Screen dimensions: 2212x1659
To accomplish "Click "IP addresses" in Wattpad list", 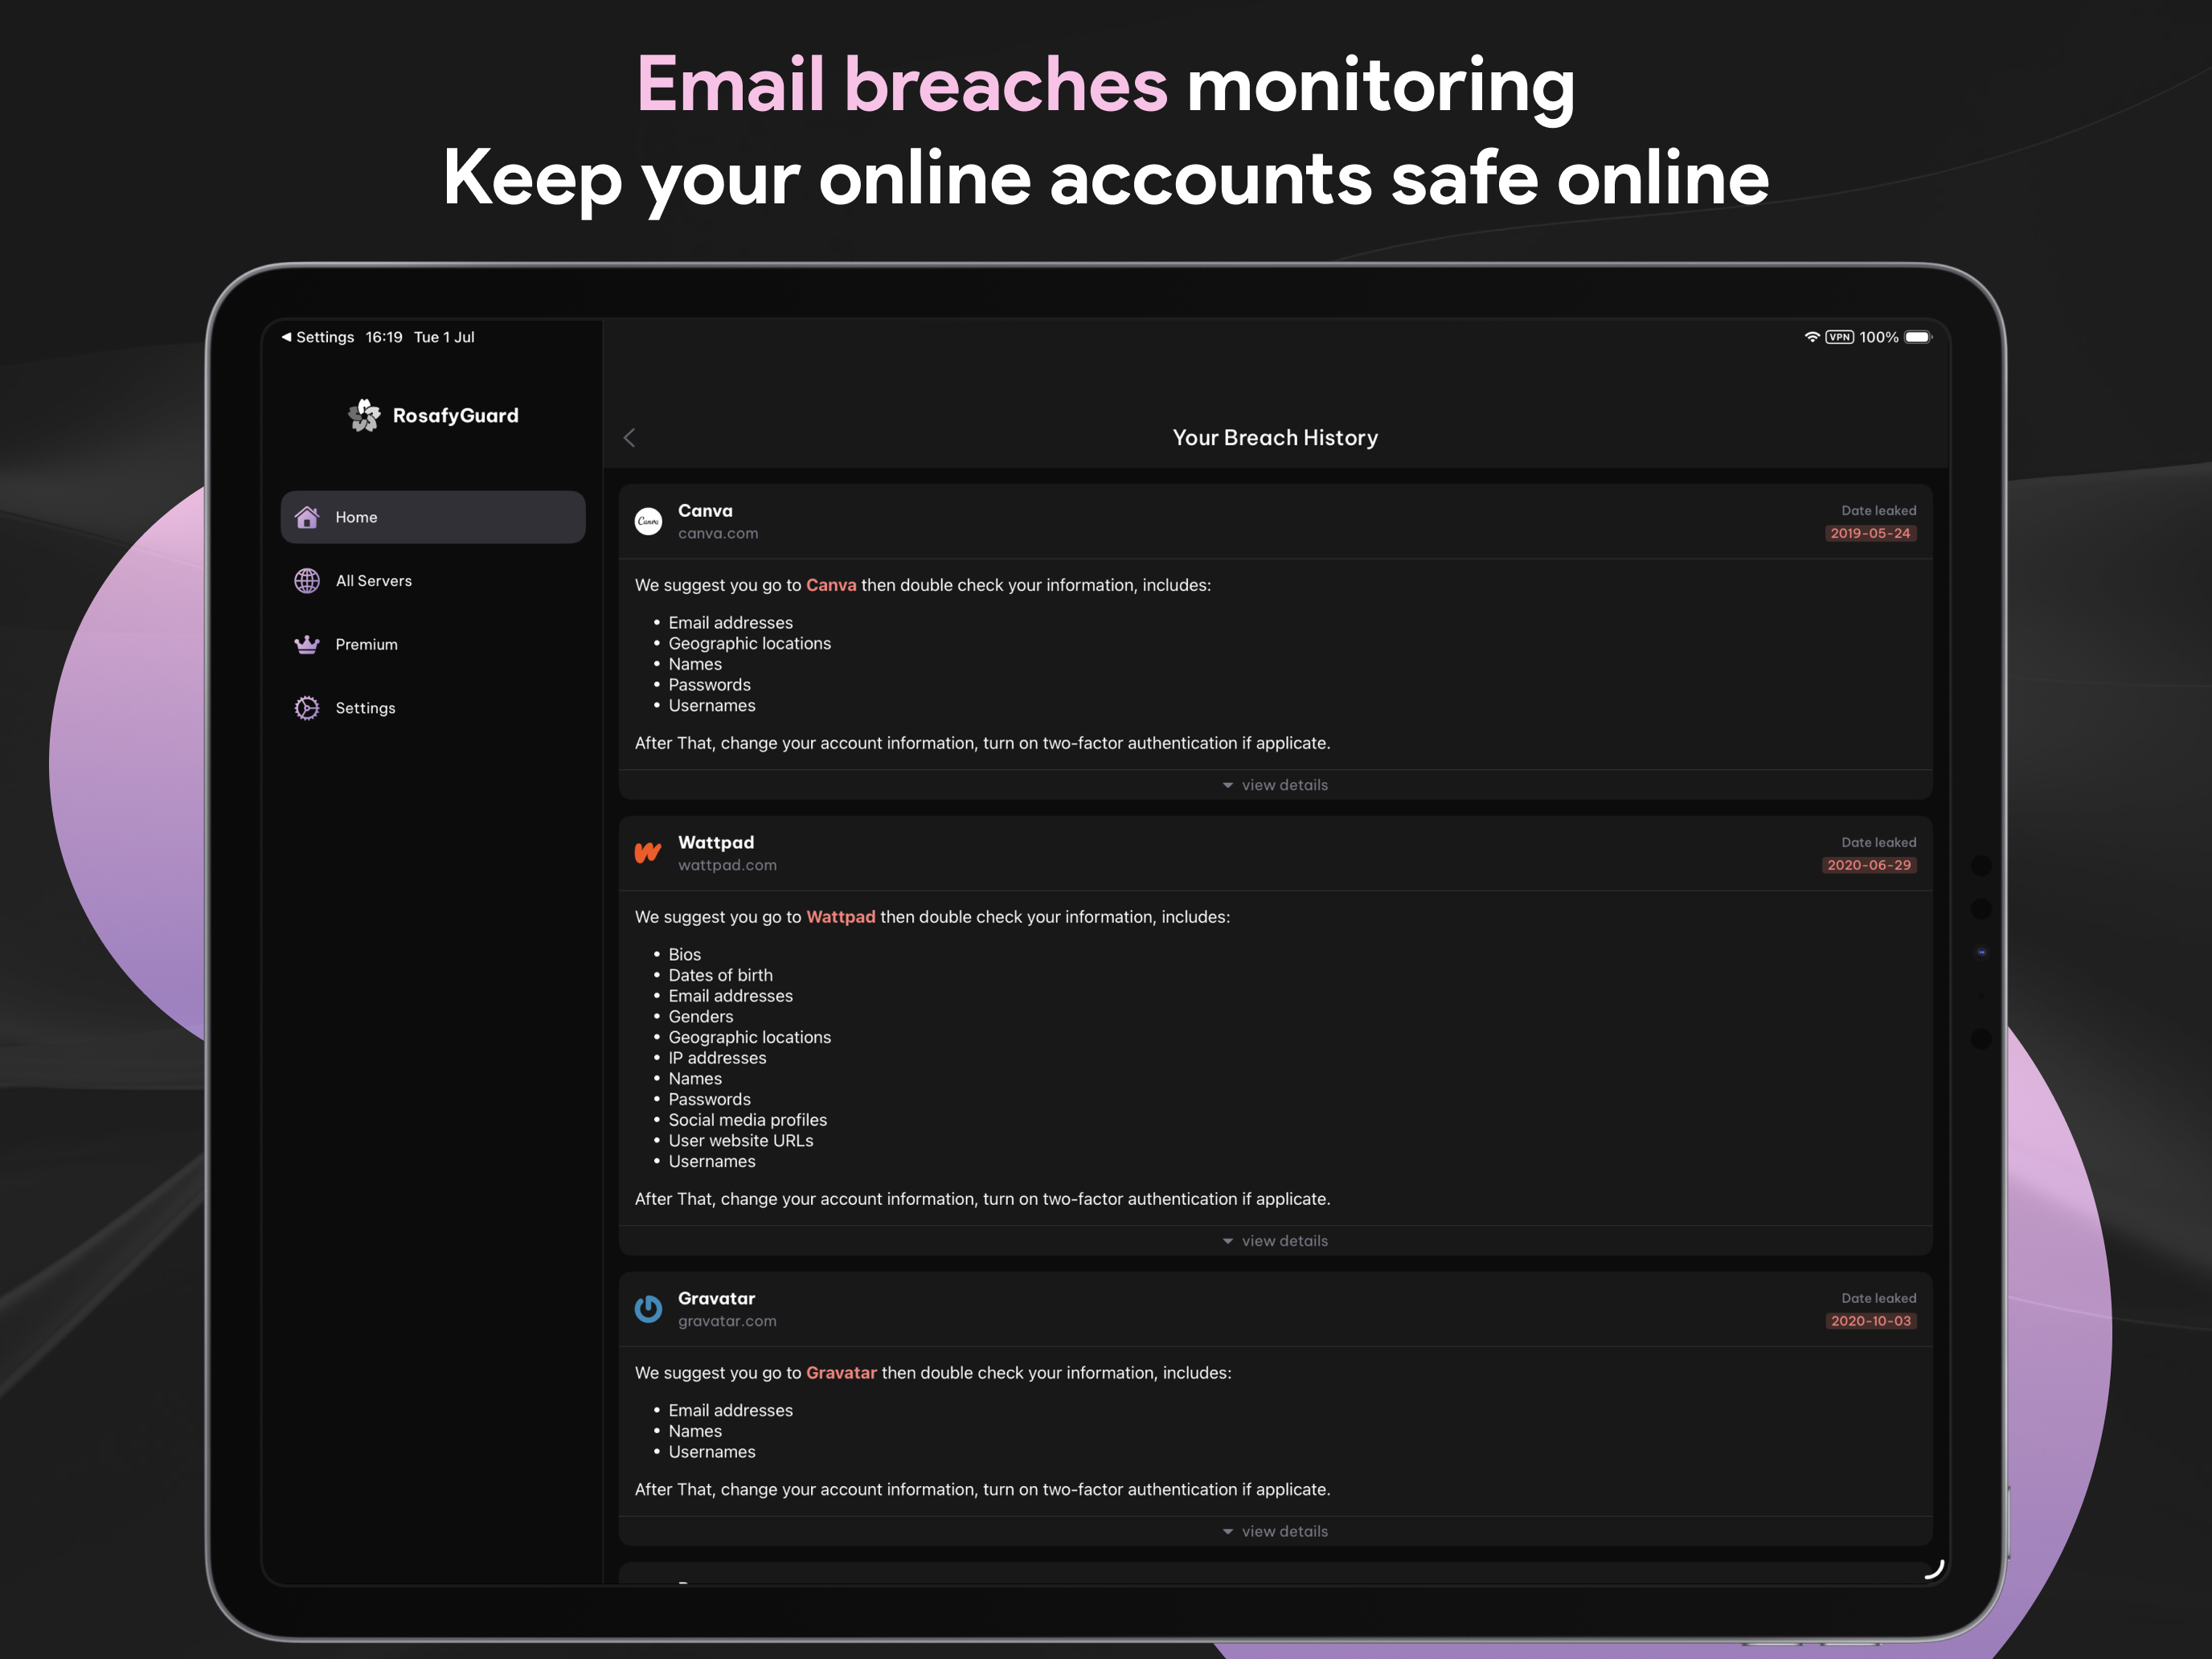I will tap(717, 1058).
